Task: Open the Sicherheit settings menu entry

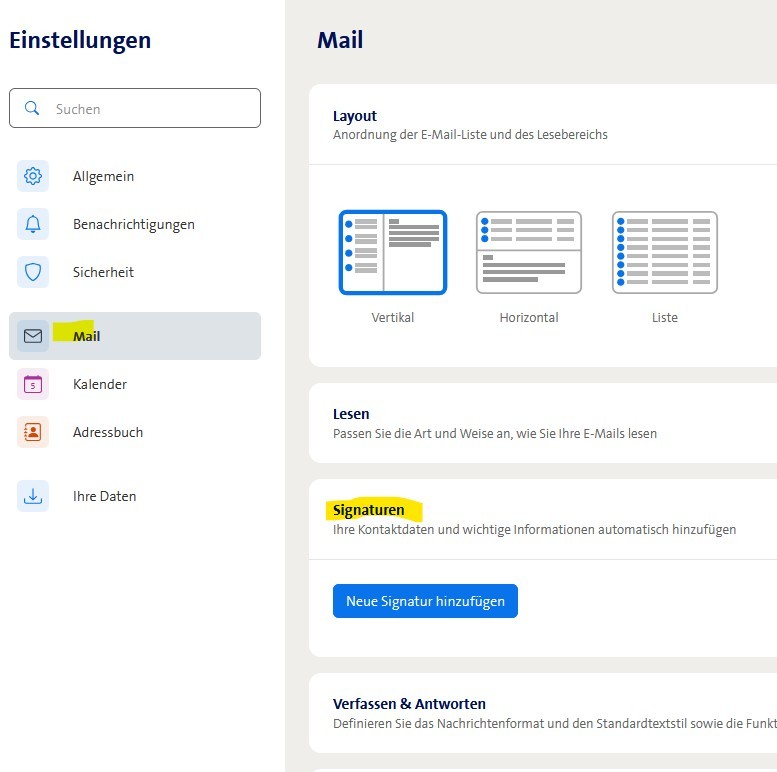Action: pos(103,272)
